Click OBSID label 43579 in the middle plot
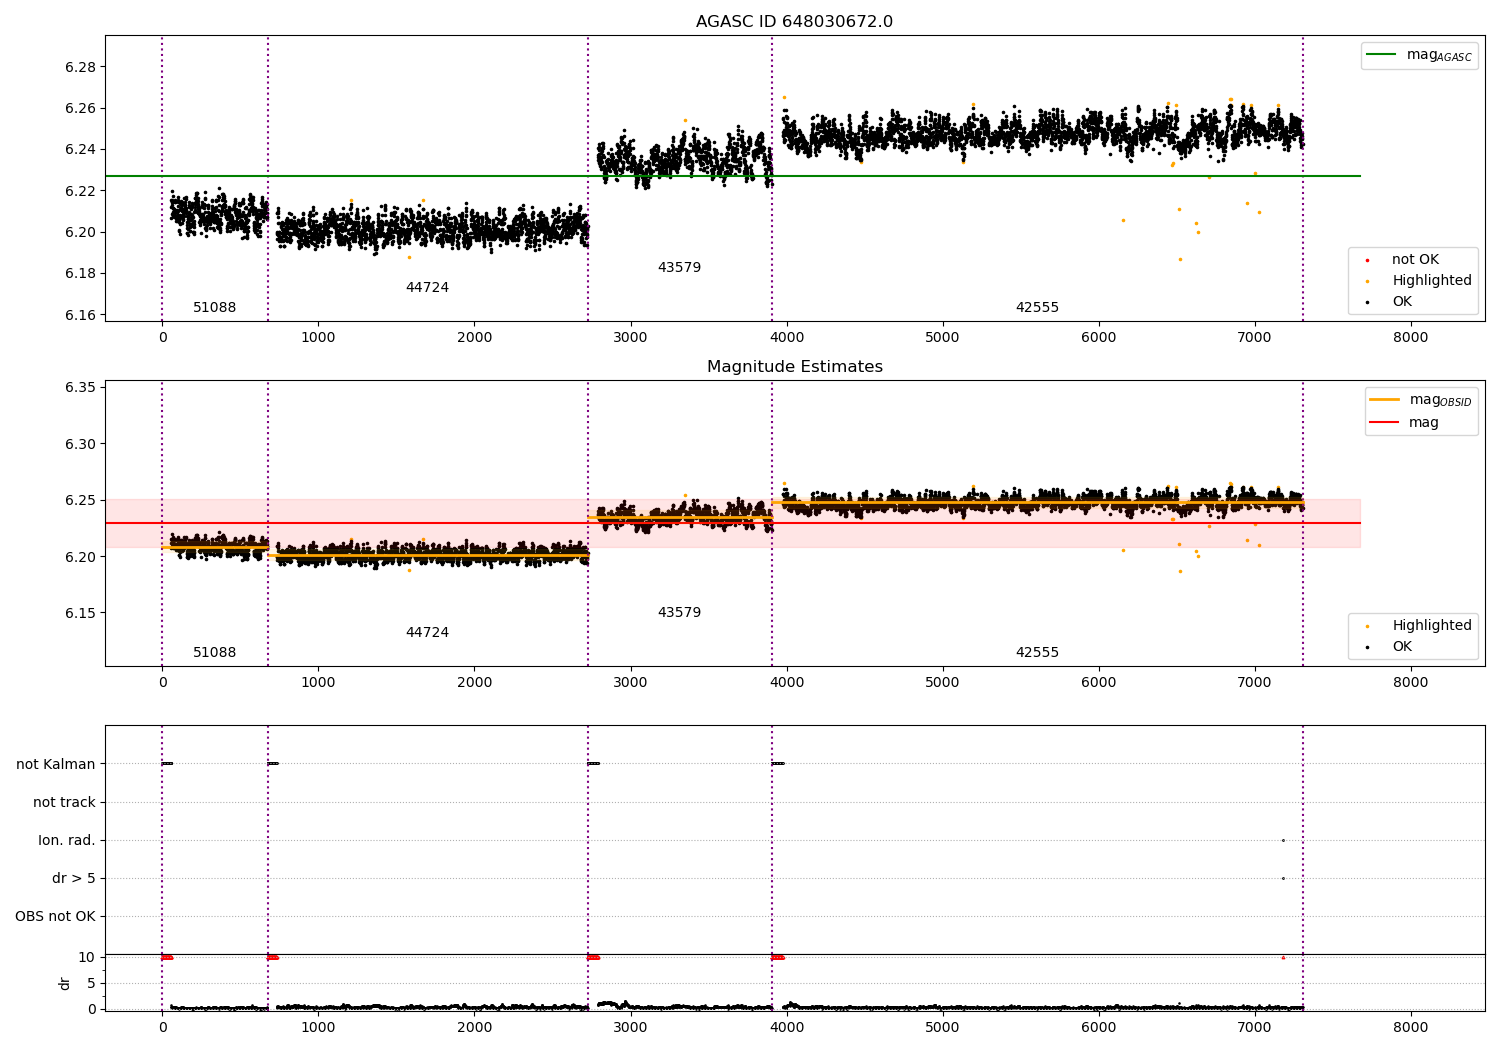The image size is (1500, 1050). (679, 612)
